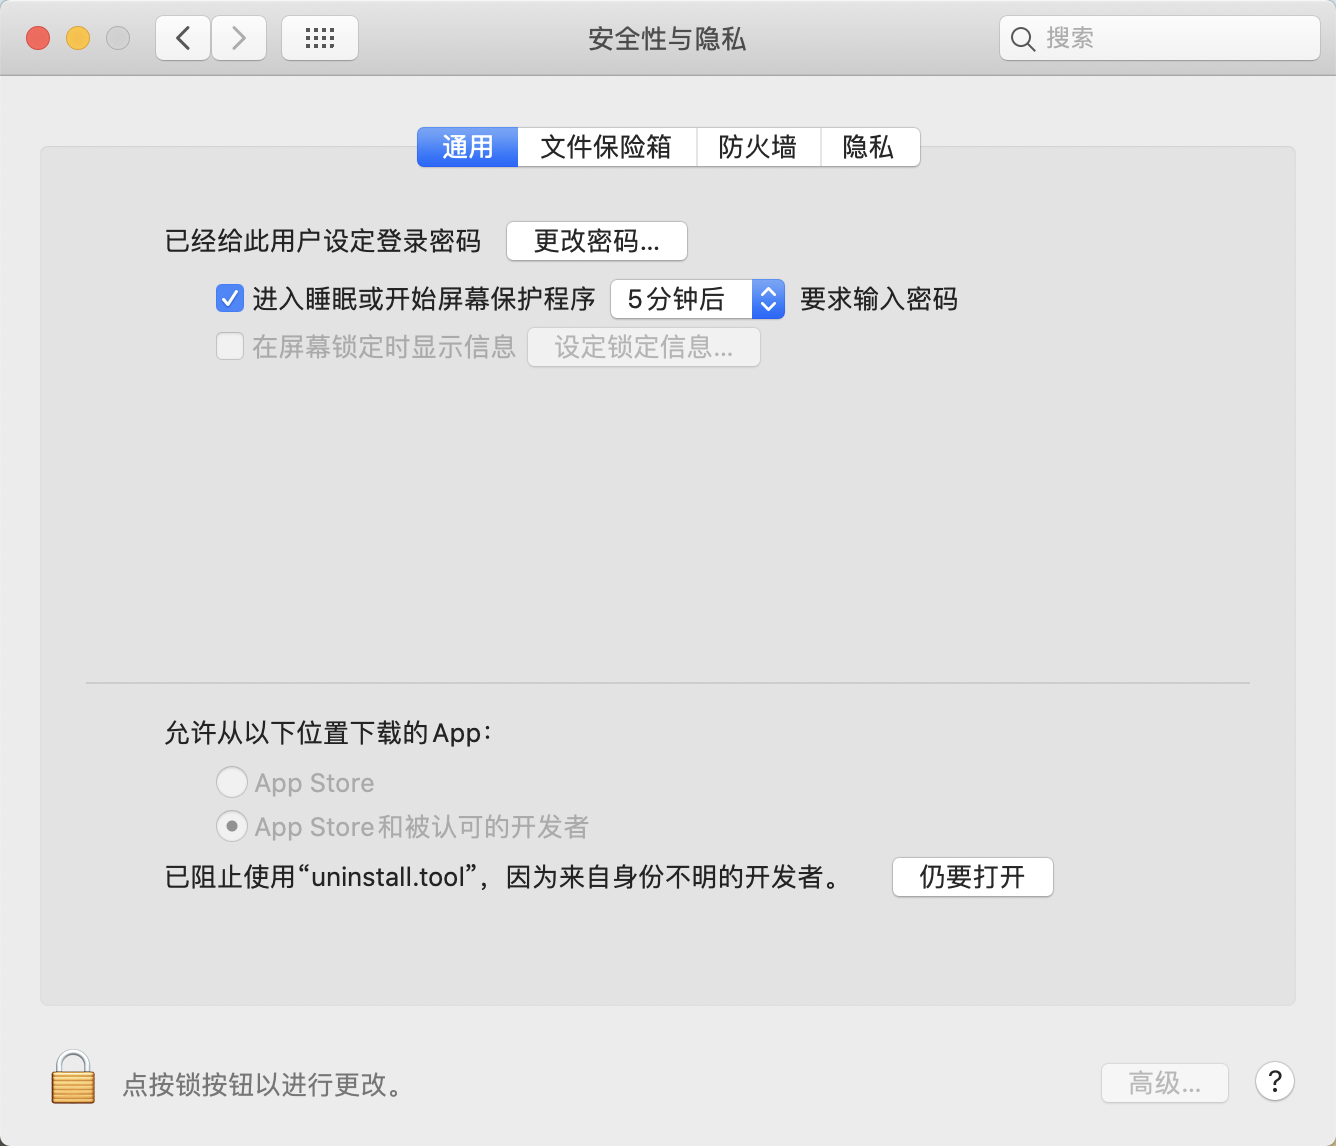Open the 文件保险箱 tab
The height and width of the screenshot is (1146, 1336).
(x=606, y=147)
